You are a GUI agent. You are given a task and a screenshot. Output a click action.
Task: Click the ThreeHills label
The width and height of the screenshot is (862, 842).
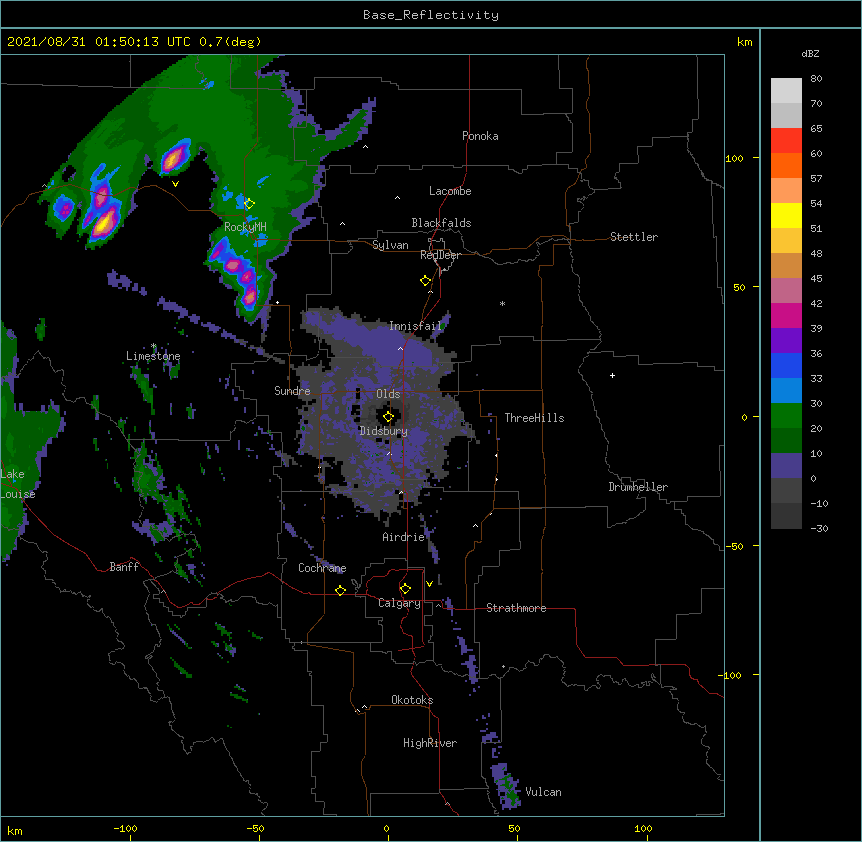[534, 418]
